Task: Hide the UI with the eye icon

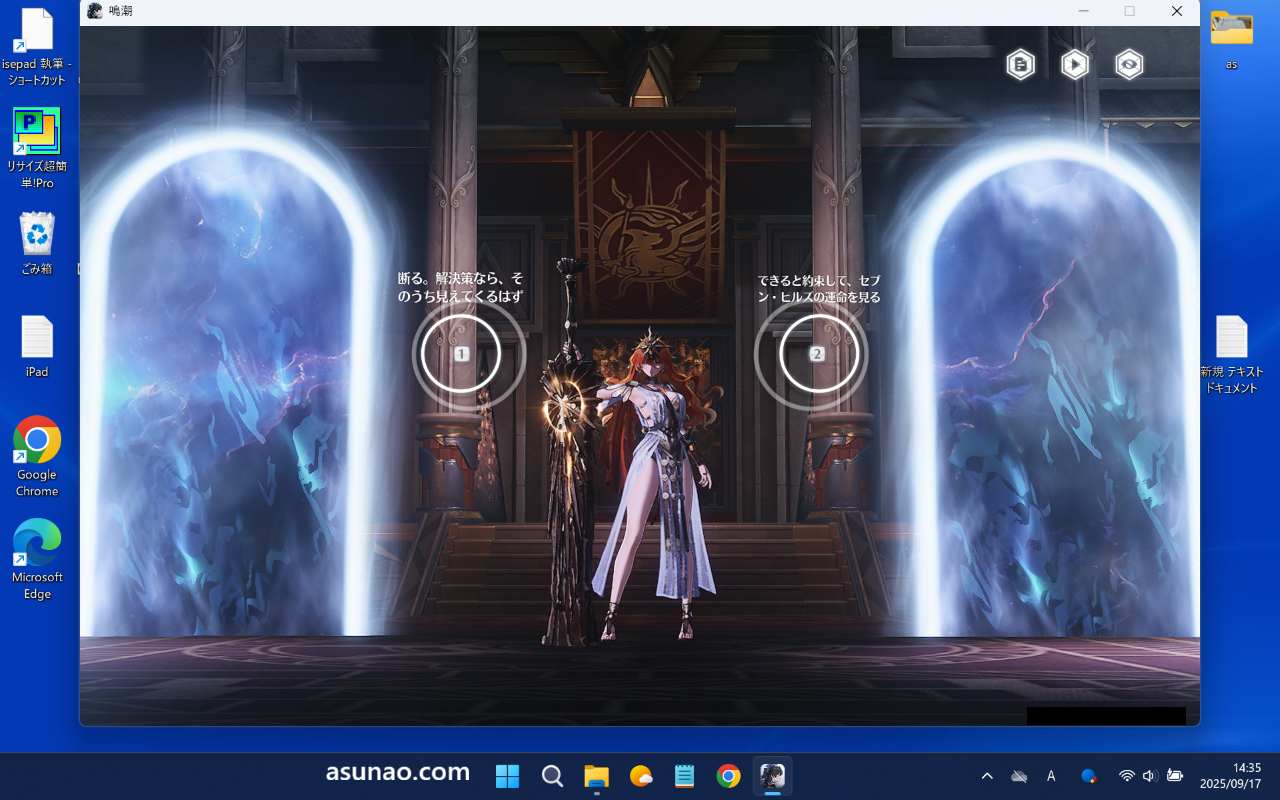Action: pyautogui.click(x=1129, y=65)
